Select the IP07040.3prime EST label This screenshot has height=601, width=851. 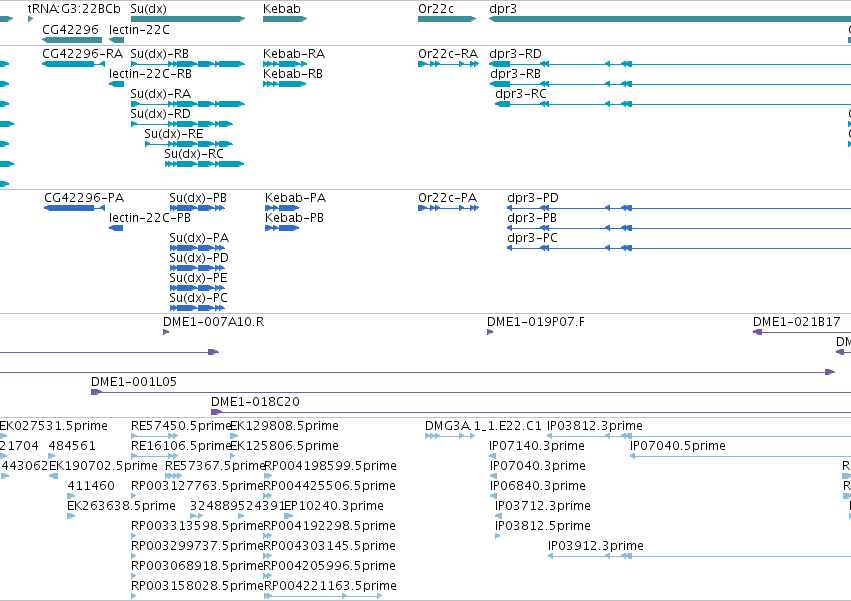pos(538,466)
